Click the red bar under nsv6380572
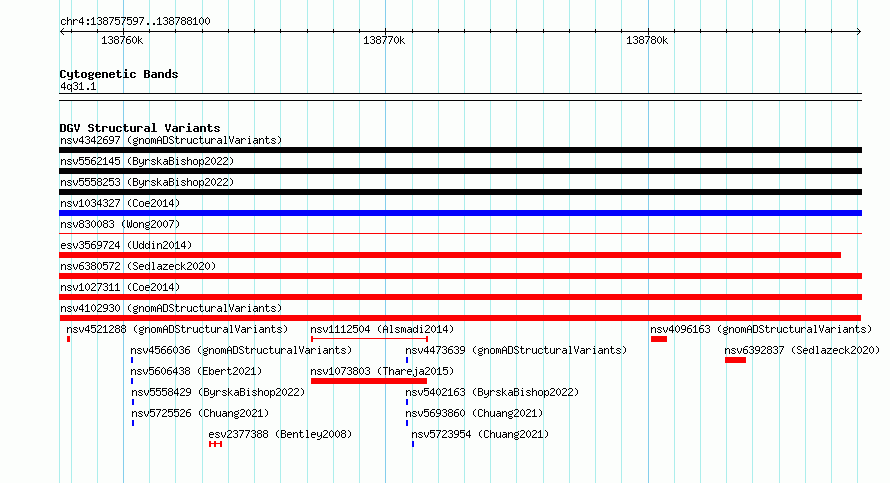890x483 pixels. pos(460,276)
